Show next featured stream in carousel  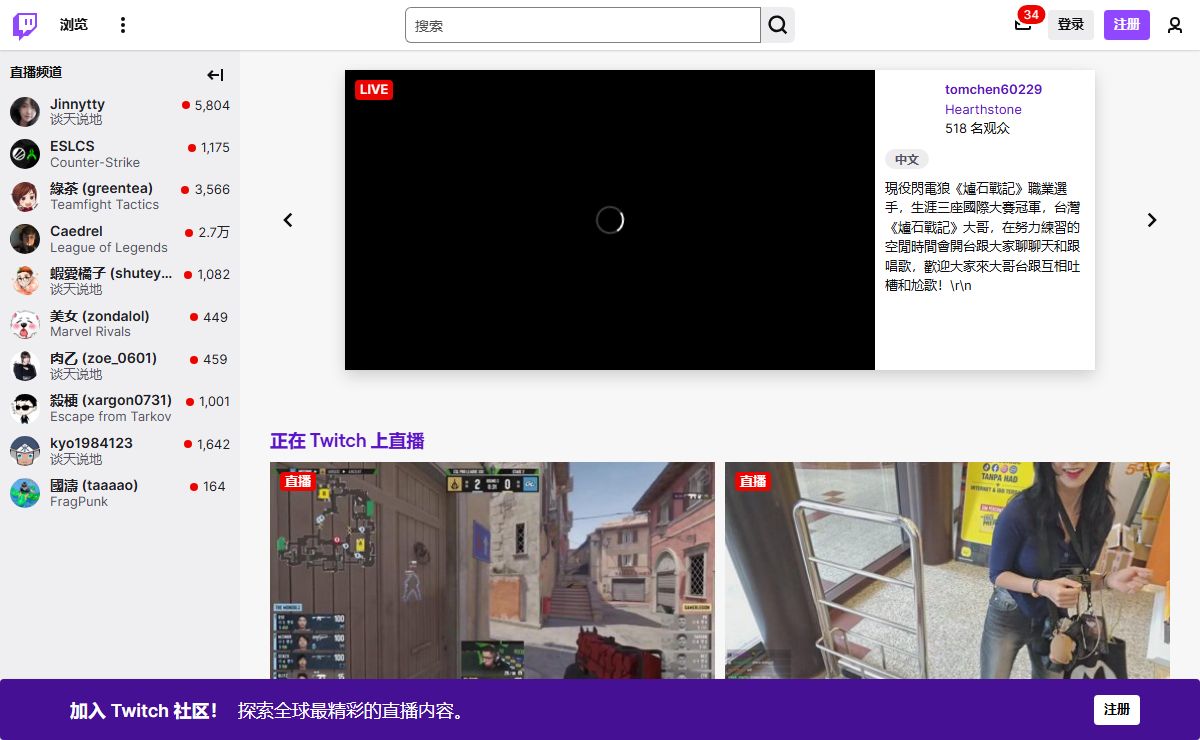click(1152, 220)
